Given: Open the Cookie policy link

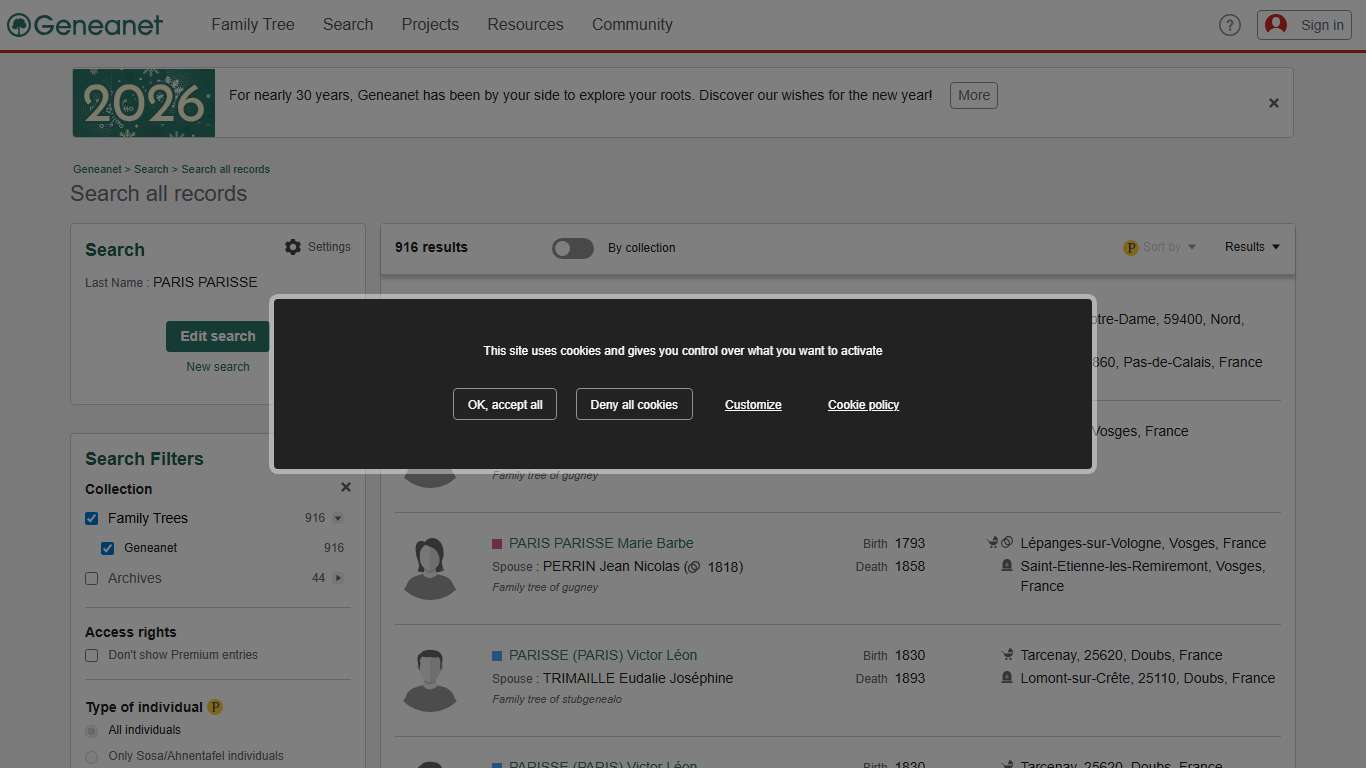Looking at the screenshot, I should (863, 405).
